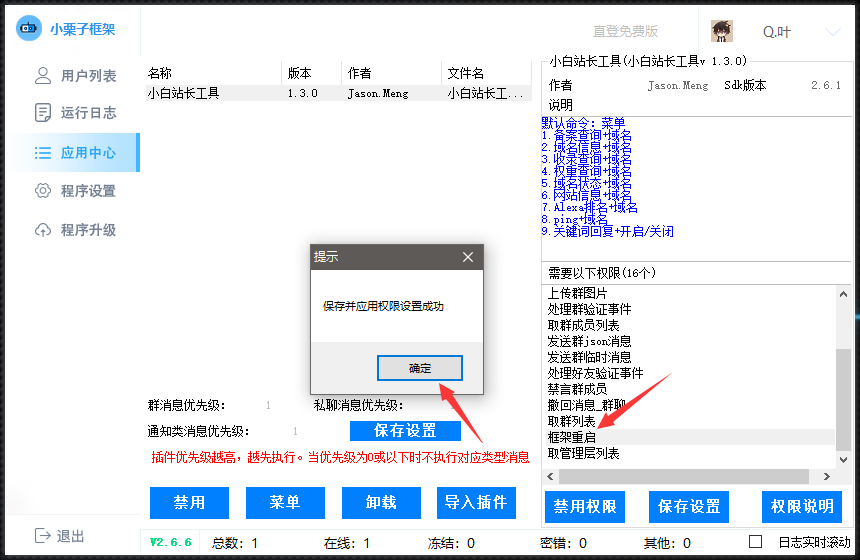Click the 退出 exit door icon

pyautogui.click(x=43, y=535)
